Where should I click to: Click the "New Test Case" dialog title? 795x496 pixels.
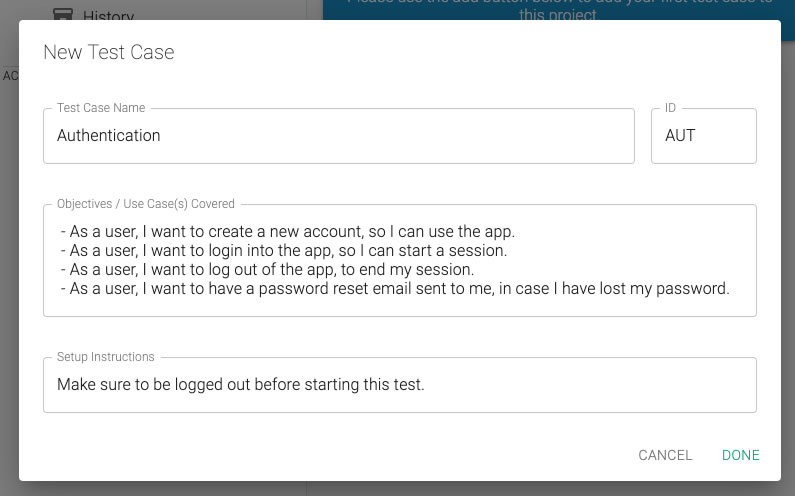point(109,52)
